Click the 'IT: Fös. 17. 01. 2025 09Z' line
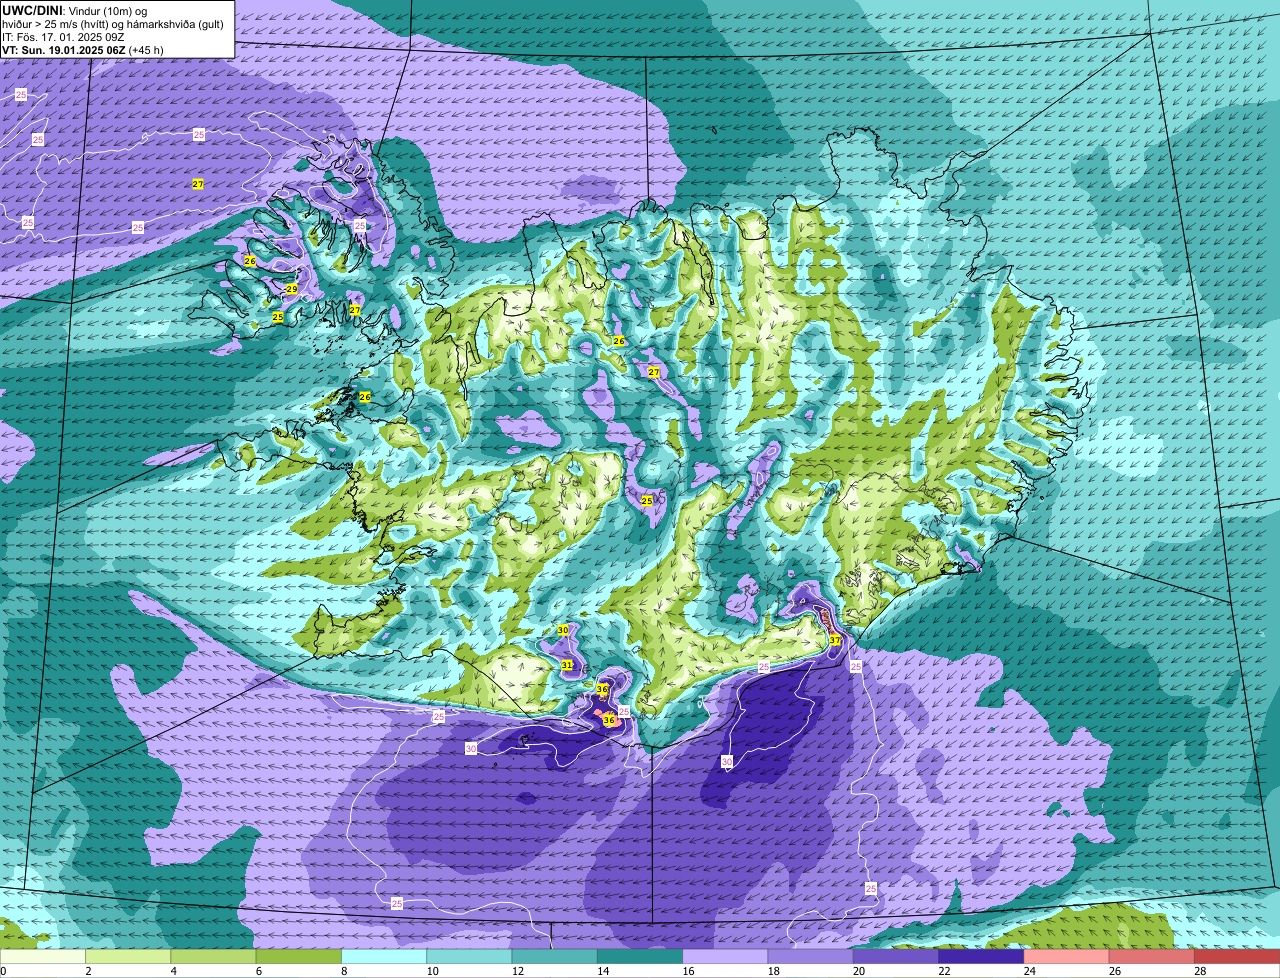The image size is (1280, 978). [x=63, y=37]
